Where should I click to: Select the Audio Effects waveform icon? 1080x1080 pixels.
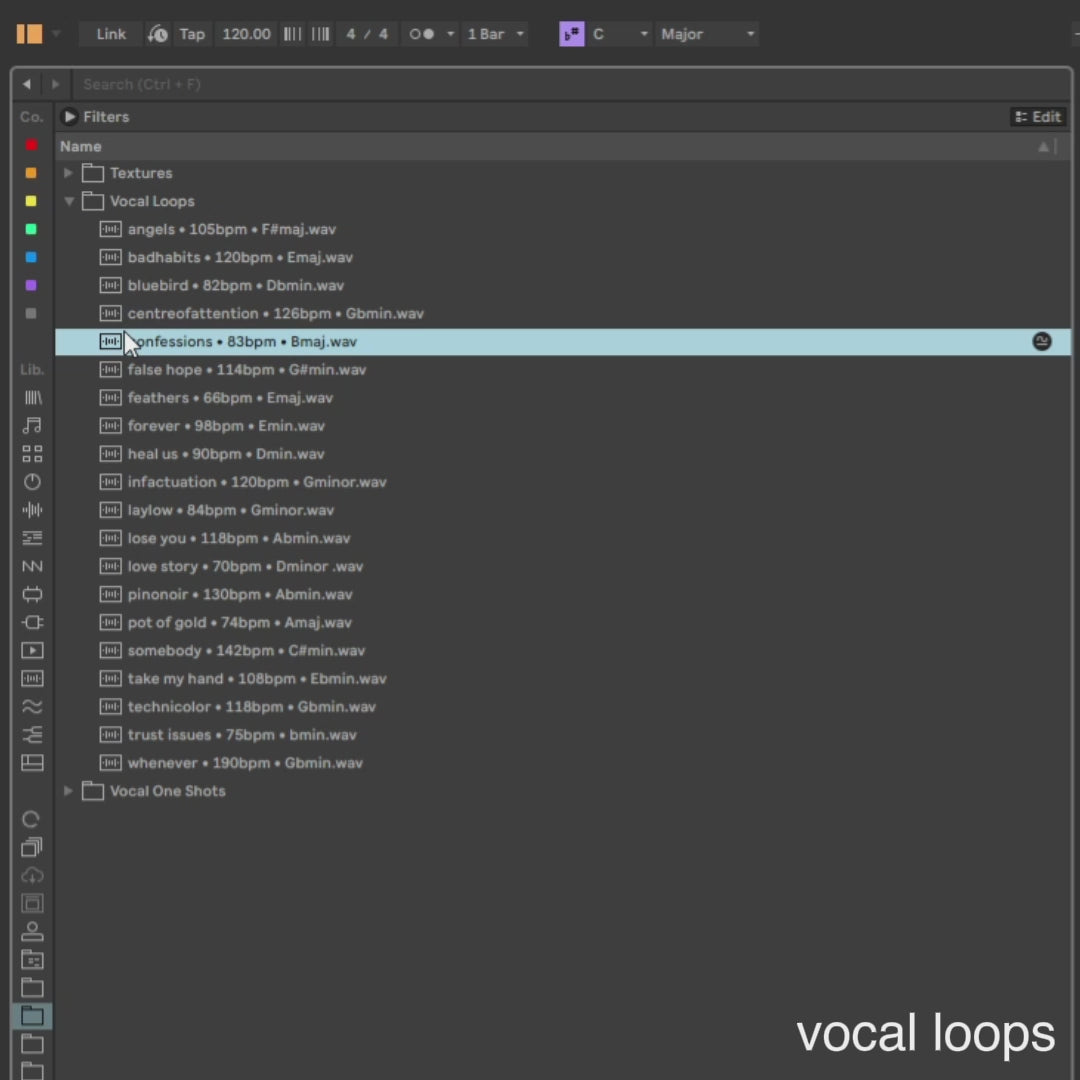[32, 510]
